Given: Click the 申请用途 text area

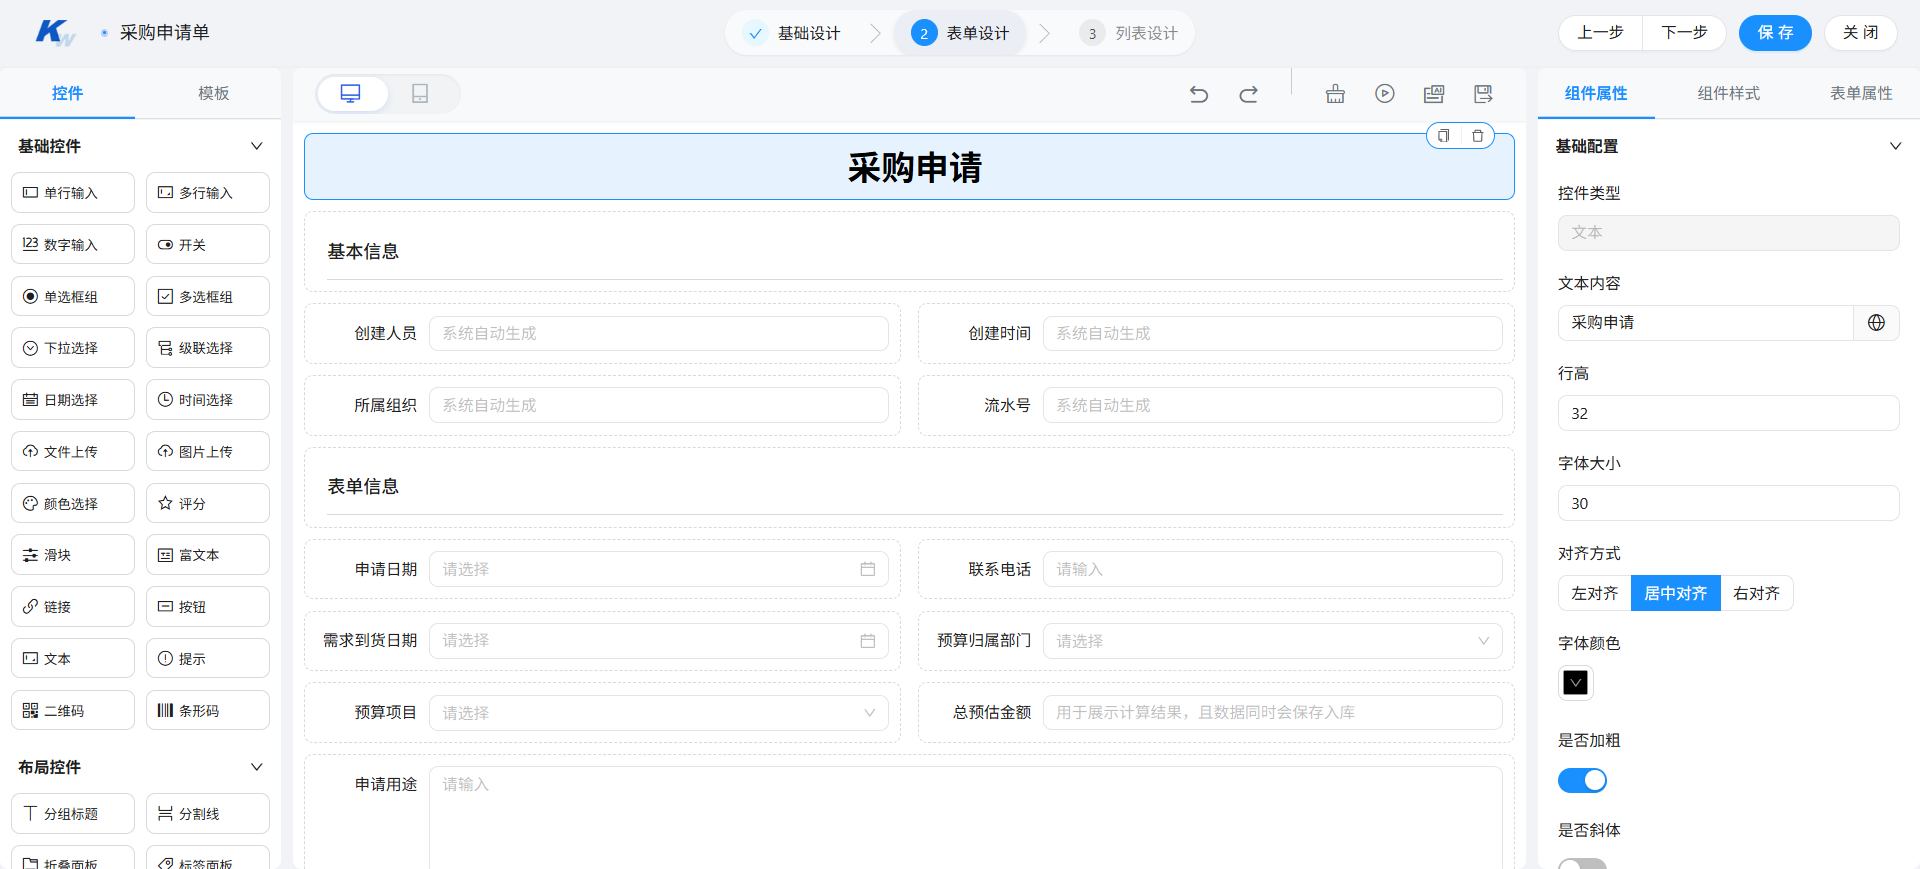Looking at the screenshot, I should point(966,817).
